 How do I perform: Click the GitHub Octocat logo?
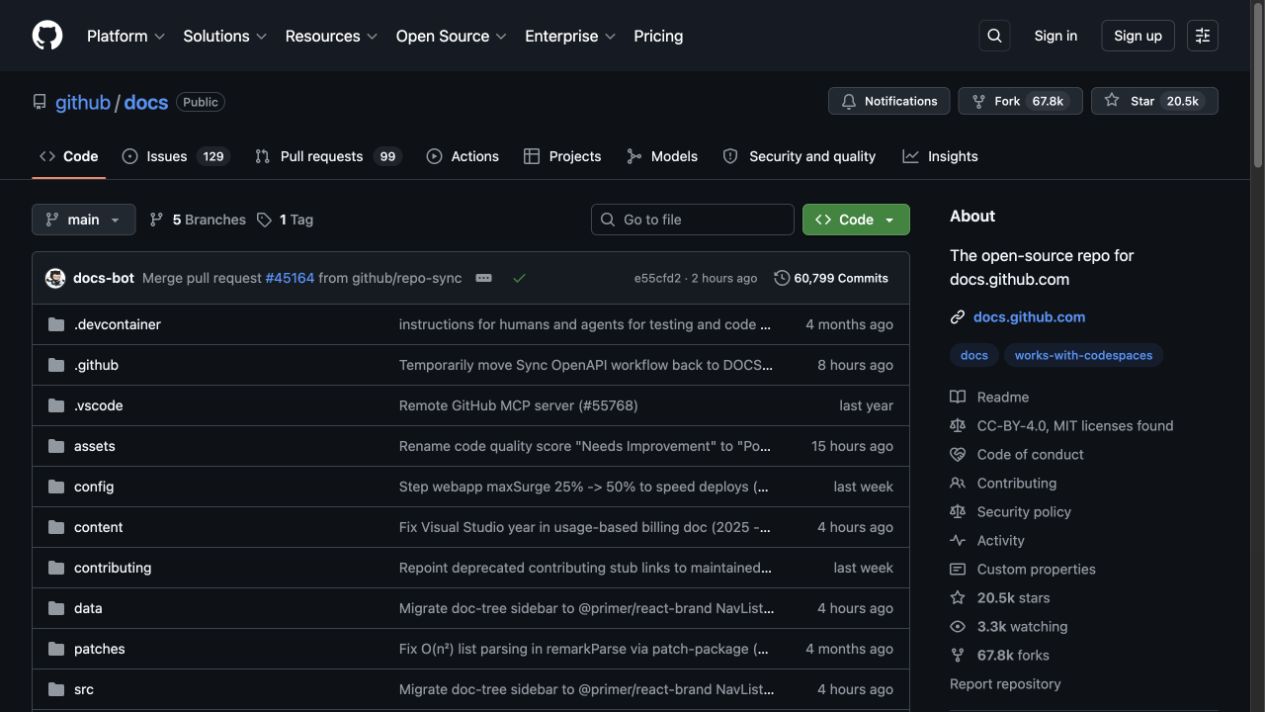[x=47, y=36]
